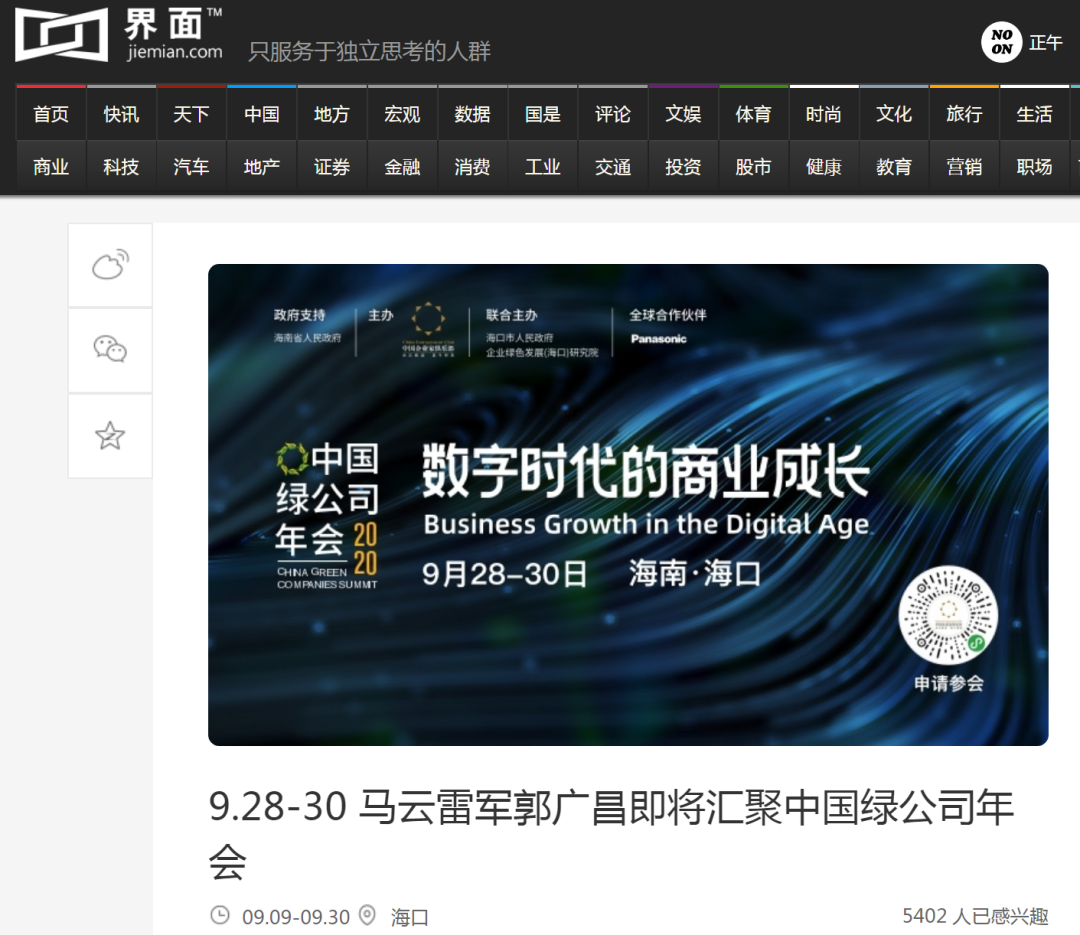This screenshot has width=1080, height=935.
Task: Go to the 评论 section
Action: [x=613, y=114]
